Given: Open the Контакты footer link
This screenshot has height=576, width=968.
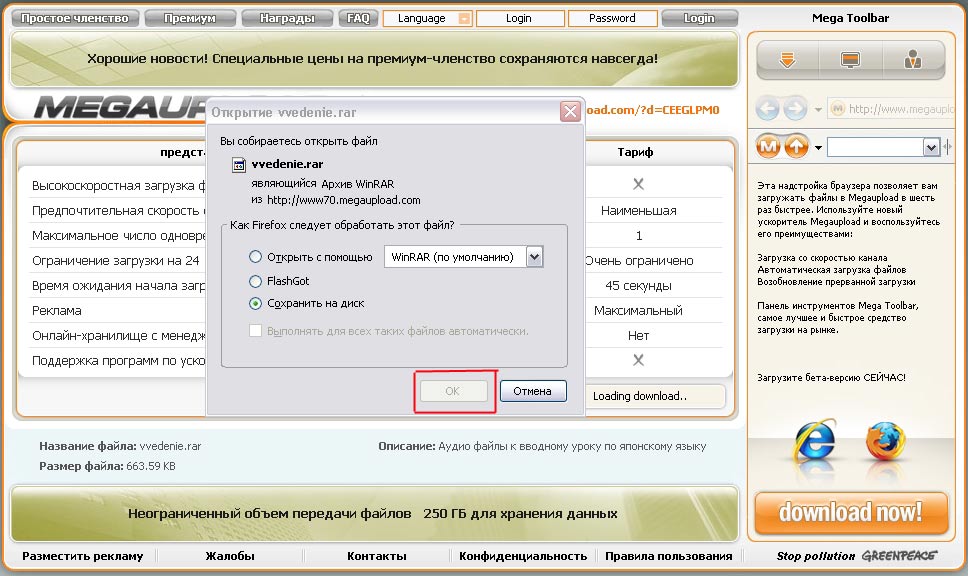Looking at the screenshot, I should 377,556.
